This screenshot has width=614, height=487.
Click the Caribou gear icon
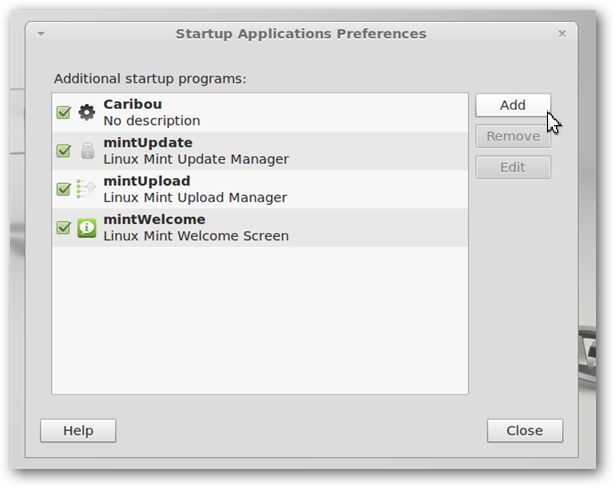(x=87, y=113)
